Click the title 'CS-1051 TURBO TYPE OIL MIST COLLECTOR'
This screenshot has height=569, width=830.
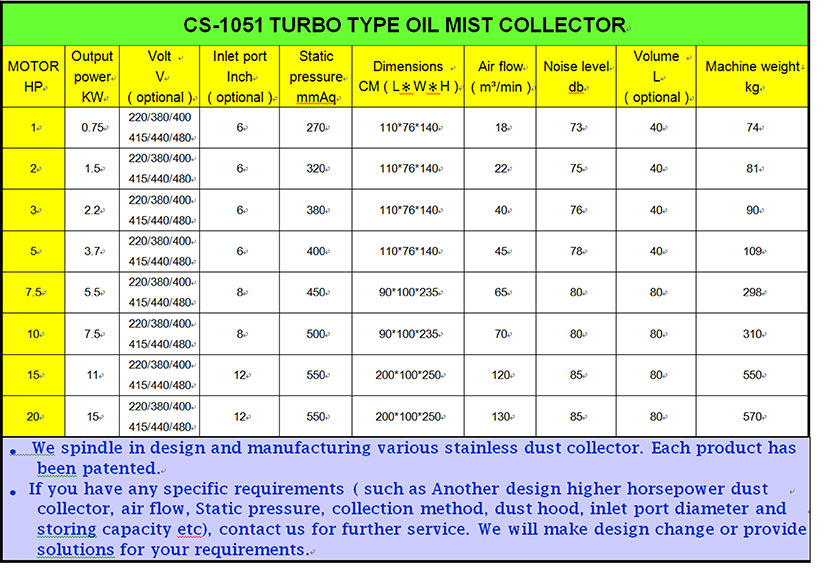coord(404,25)
